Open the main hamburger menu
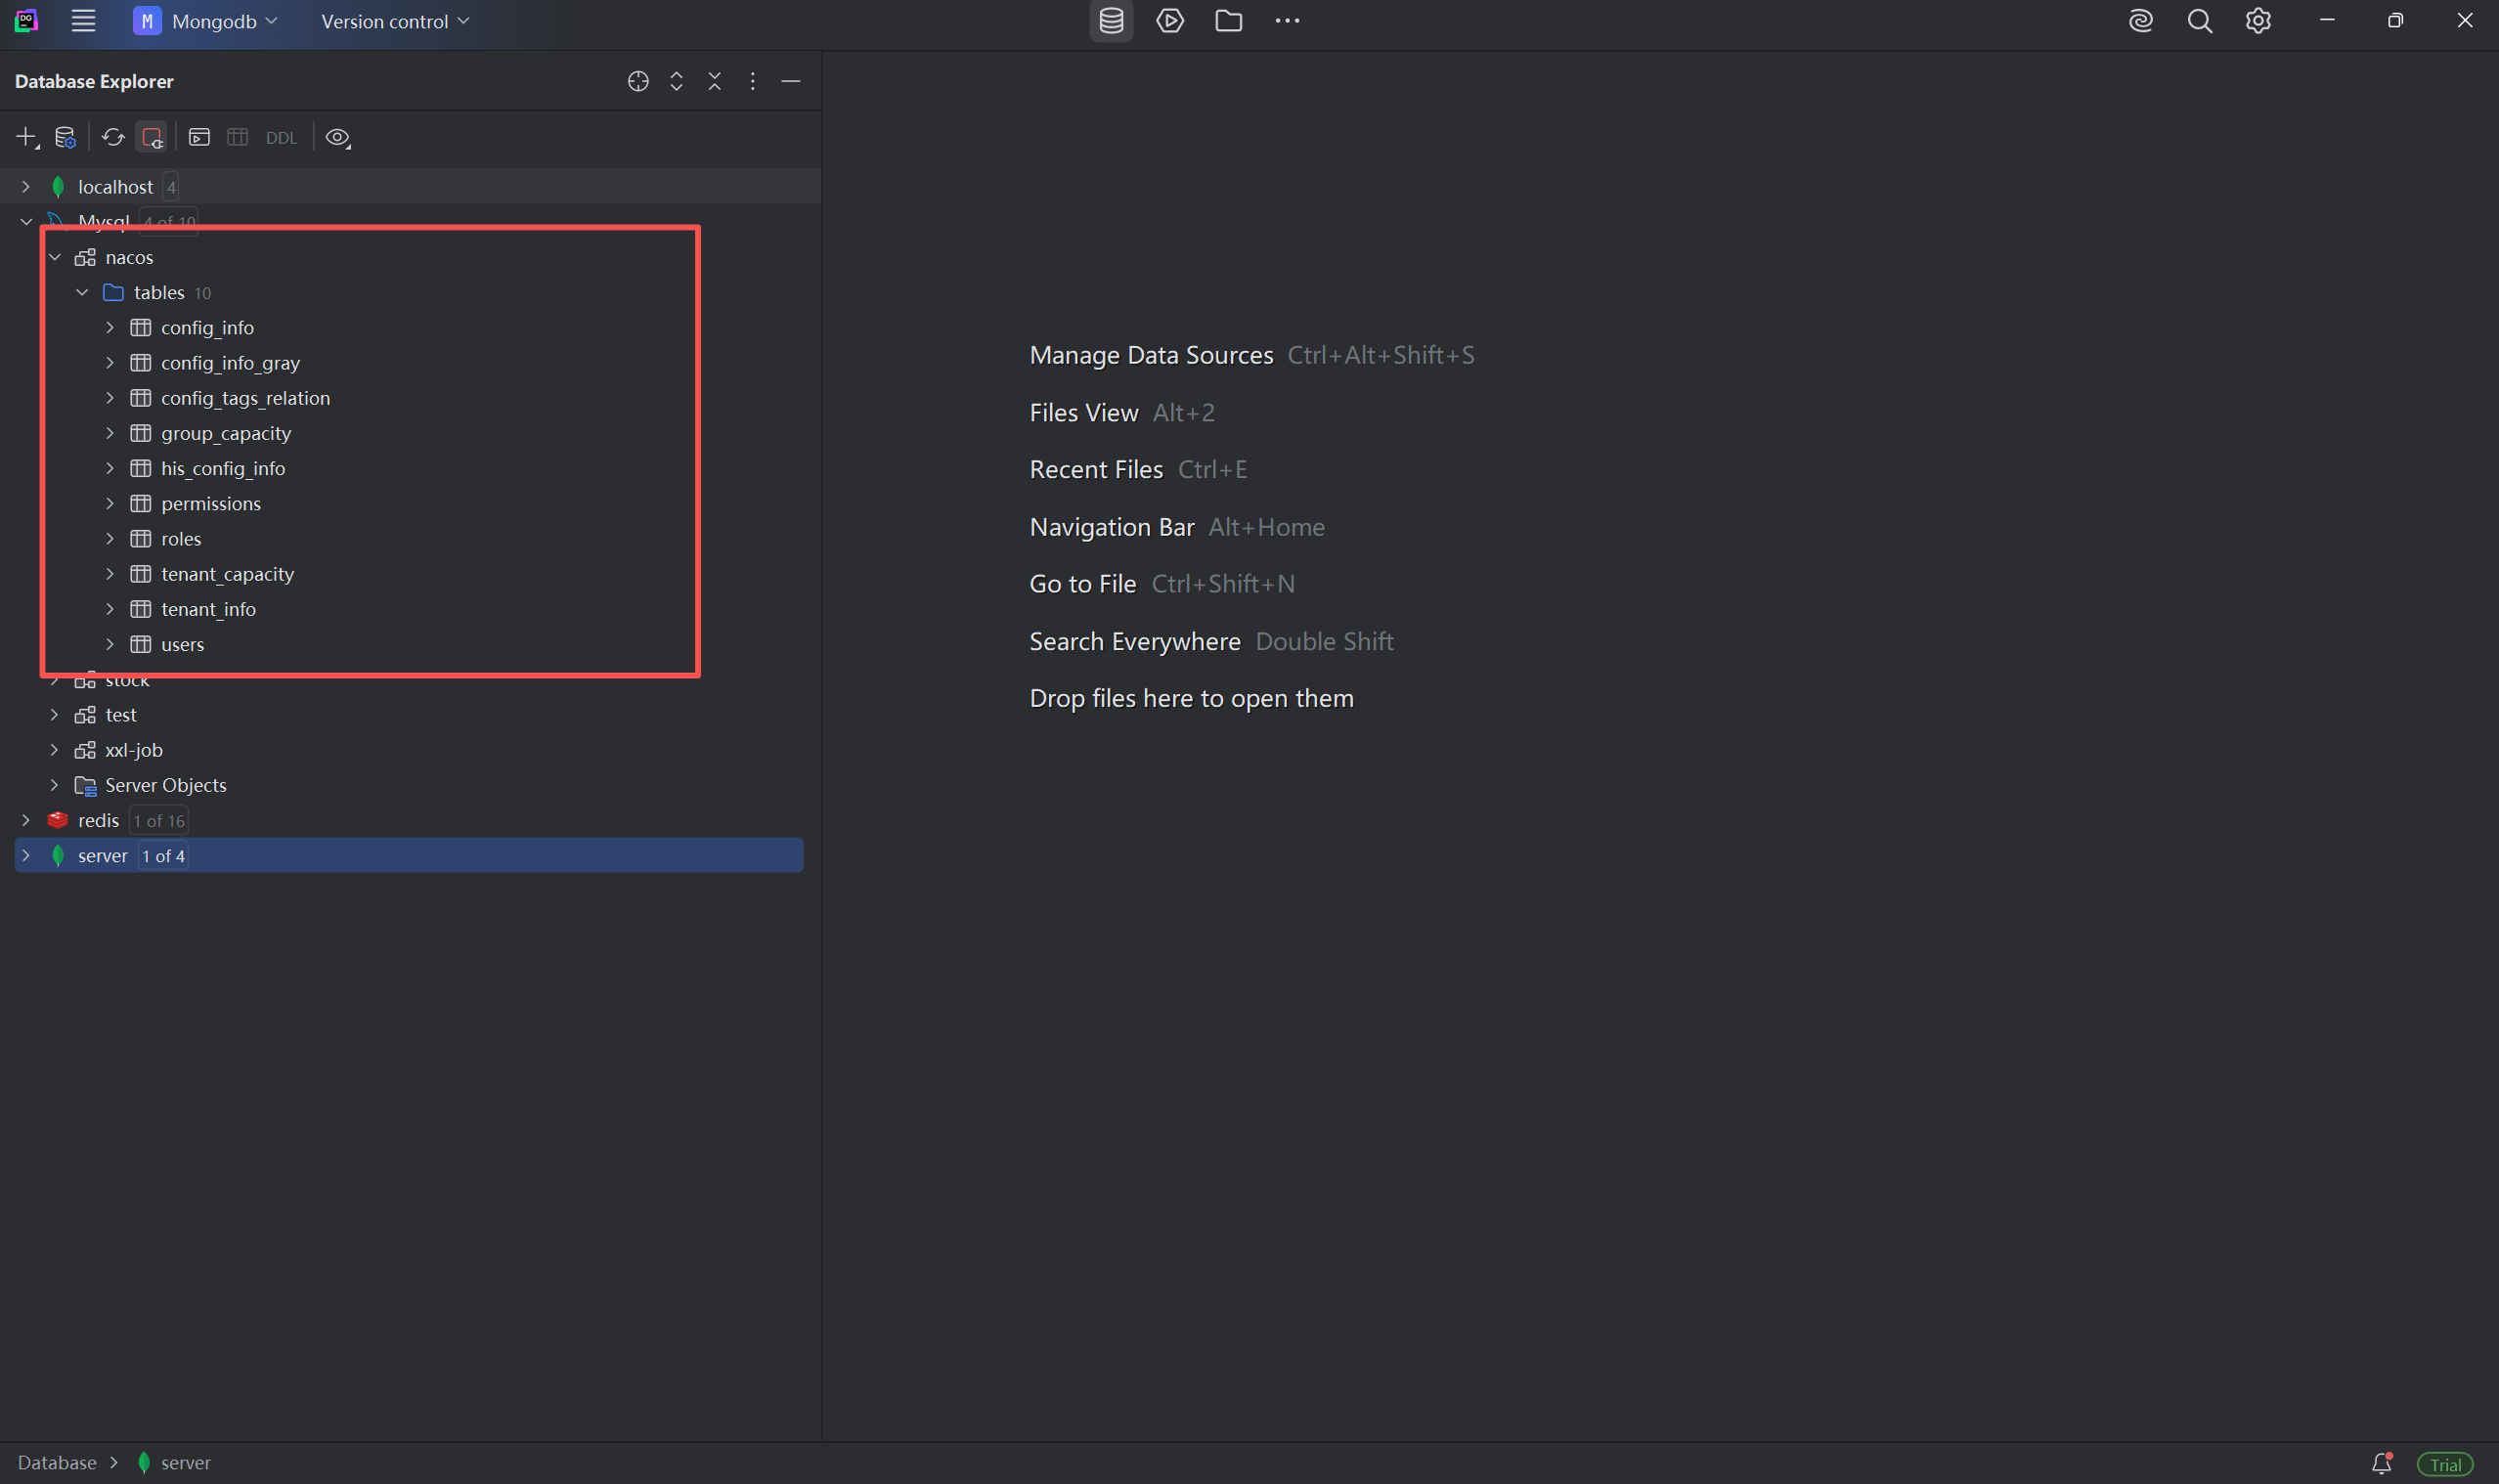This screenshot has height=1484, width=2499. [x=83, y=21]
